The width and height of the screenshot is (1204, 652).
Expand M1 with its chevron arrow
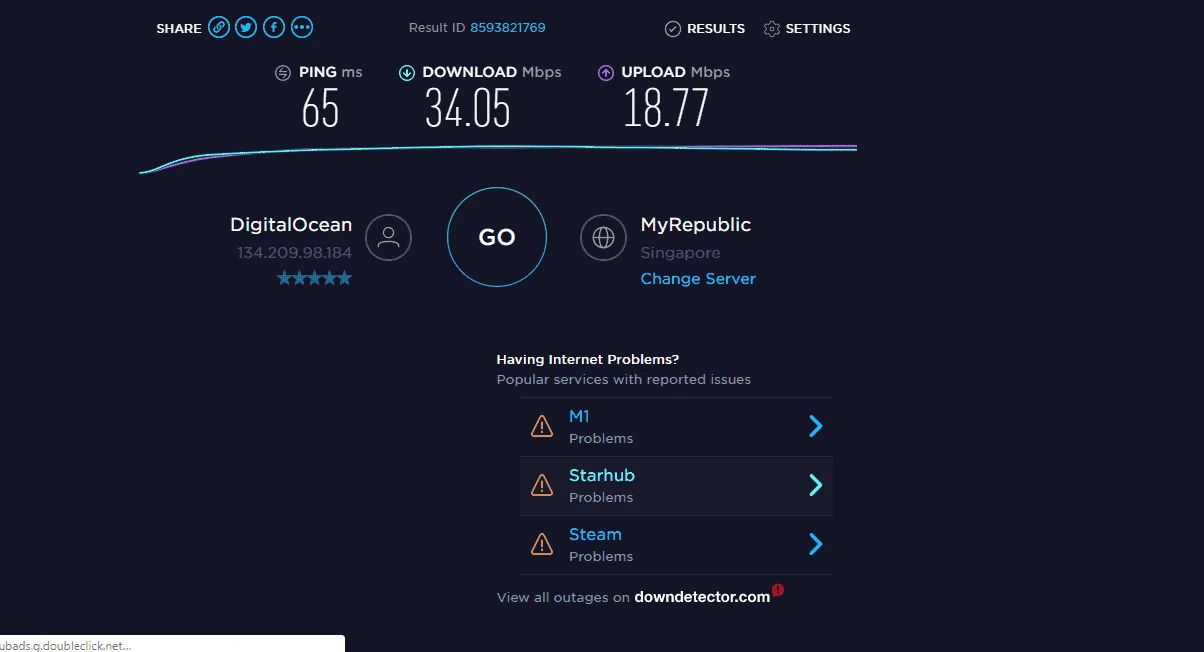tap(815, 427)
